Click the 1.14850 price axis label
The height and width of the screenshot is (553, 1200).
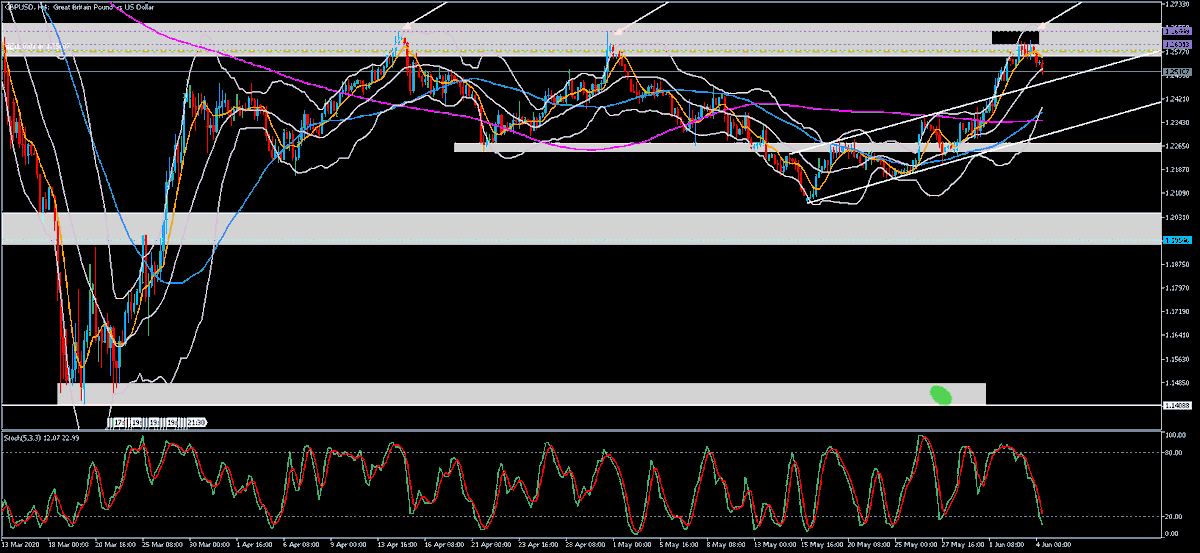point(1177,382)
